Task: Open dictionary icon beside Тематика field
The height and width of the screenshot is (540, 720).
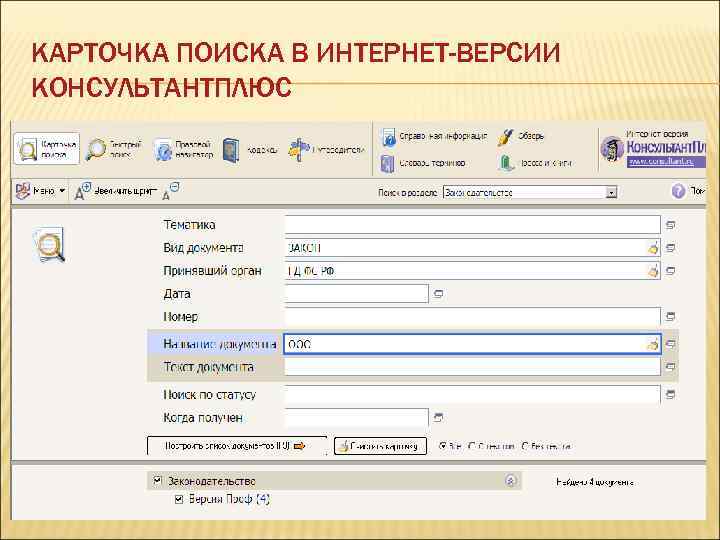Action: tap(670, 225)
